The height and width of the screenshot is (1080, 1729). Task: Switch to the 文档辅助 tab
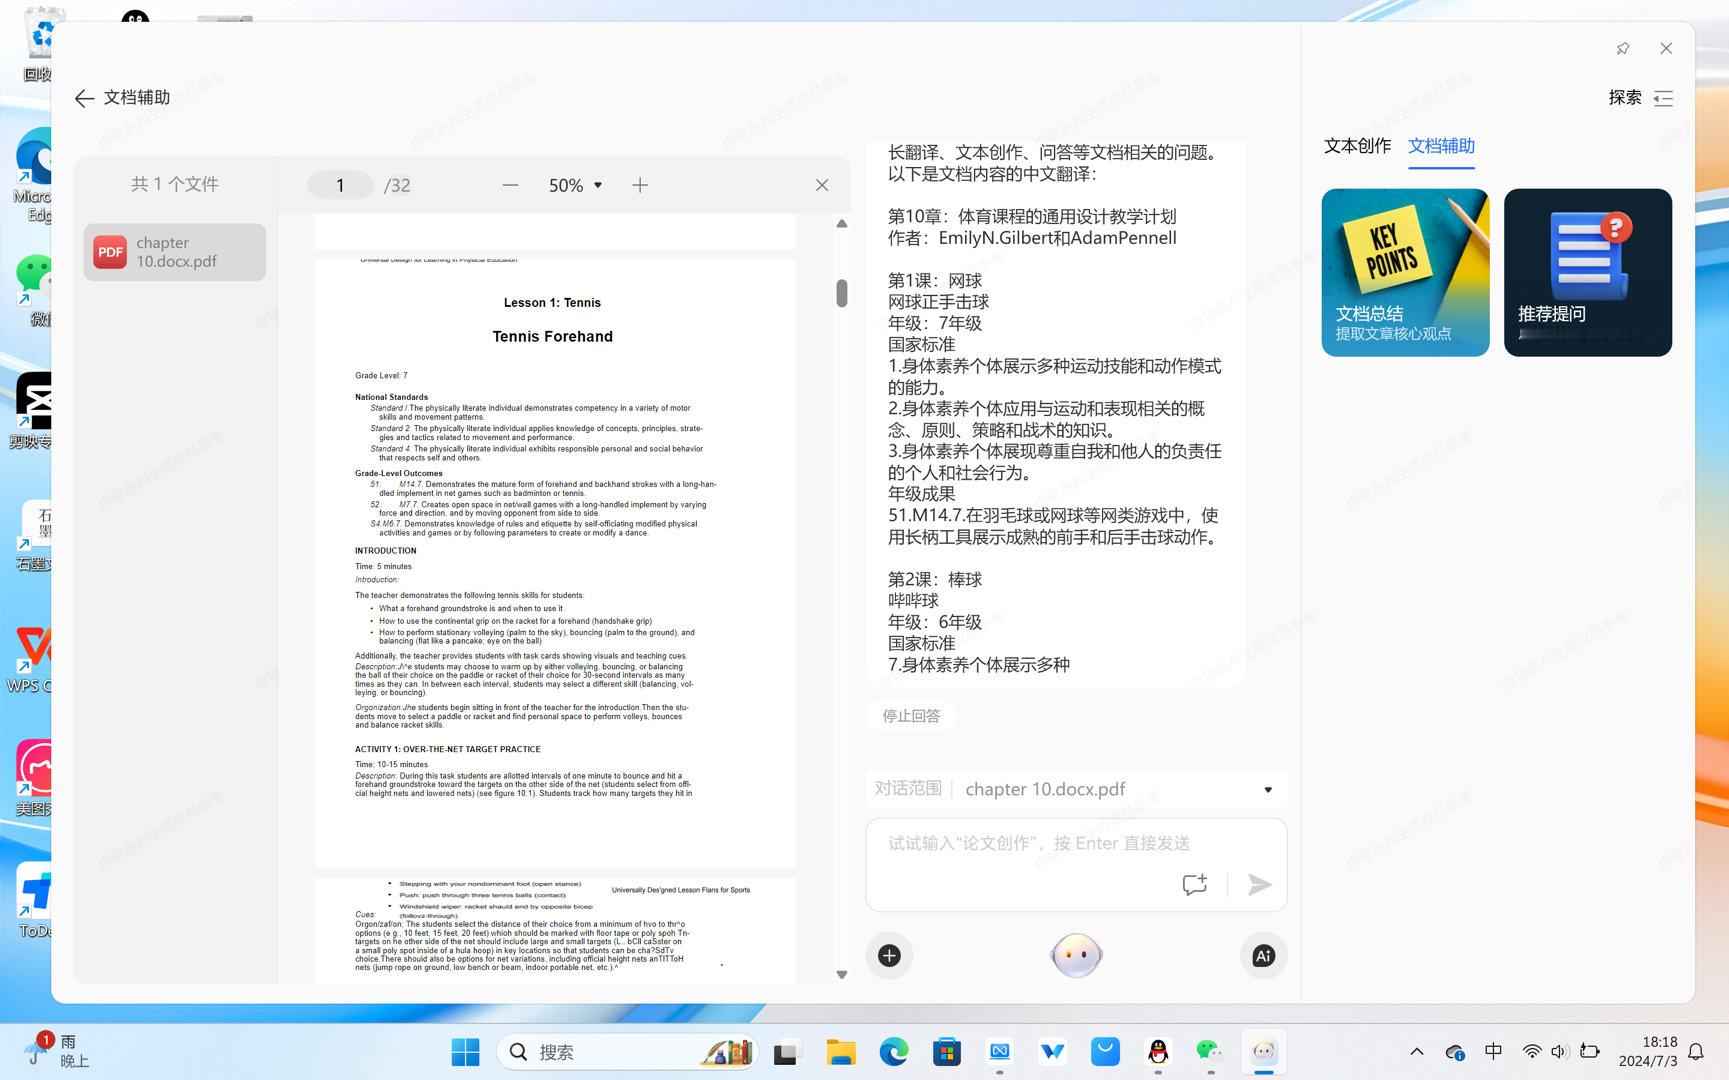click(1441, 146)
